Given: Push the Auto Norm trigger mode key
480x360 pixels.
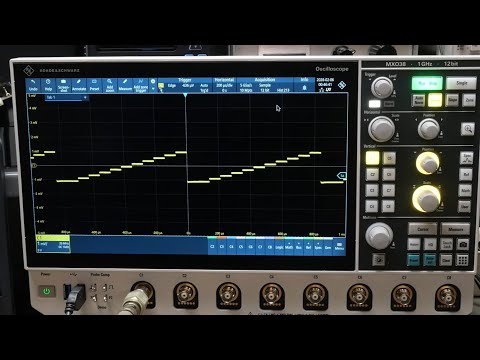Looking at the screenshot, I should coord(419,100).
